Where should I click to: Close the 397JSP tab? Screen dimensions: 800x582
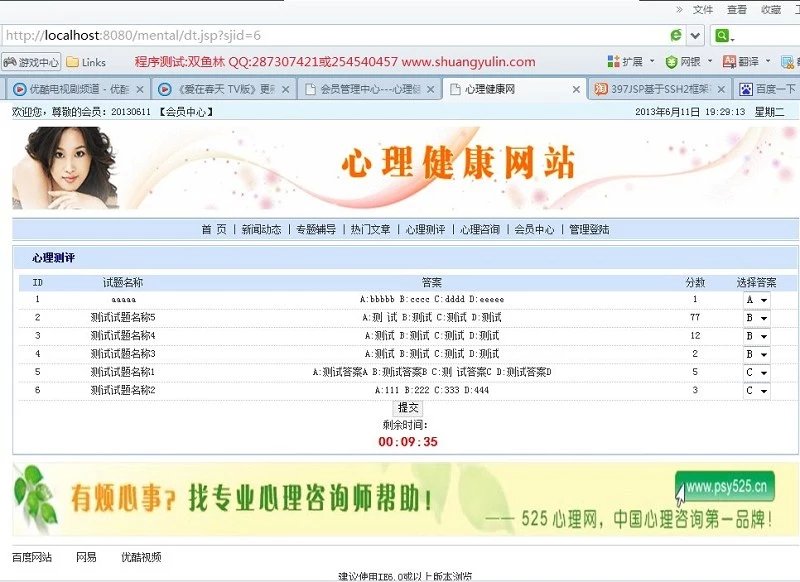(x=721, y=89)
